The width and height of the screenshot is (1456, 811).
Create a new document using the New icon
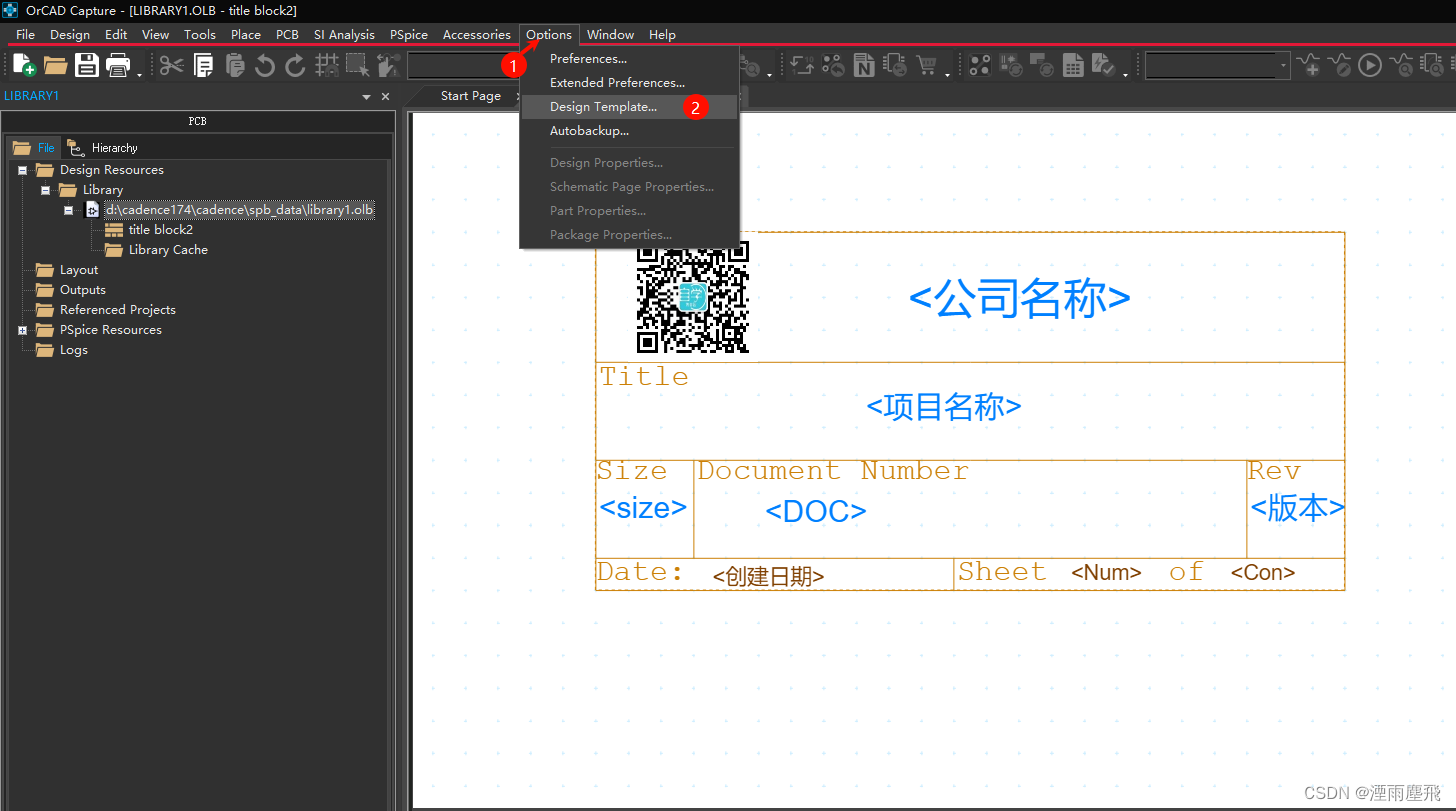pyautogui.click(x=22, y=64)
